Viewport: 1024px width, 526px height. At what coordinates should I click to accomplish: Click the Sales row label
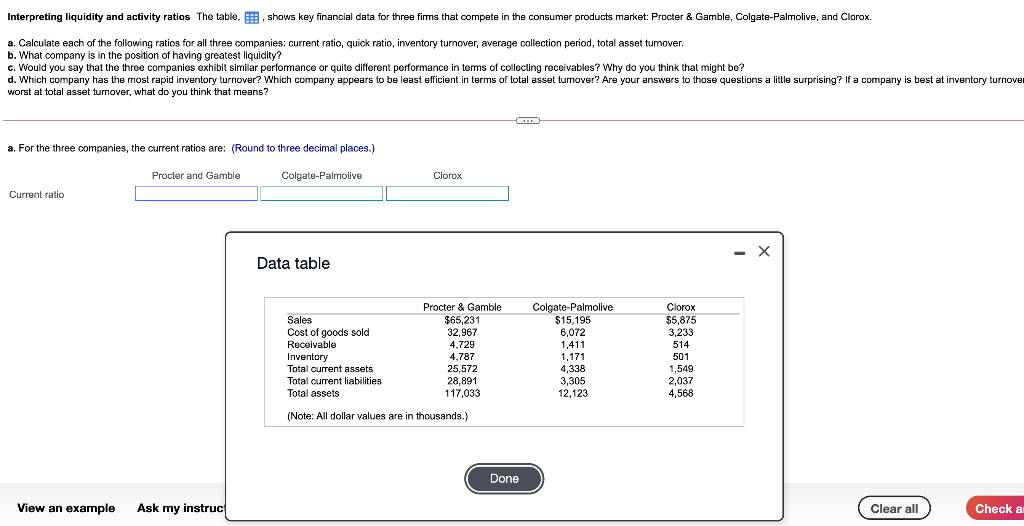tap(300, 320)
